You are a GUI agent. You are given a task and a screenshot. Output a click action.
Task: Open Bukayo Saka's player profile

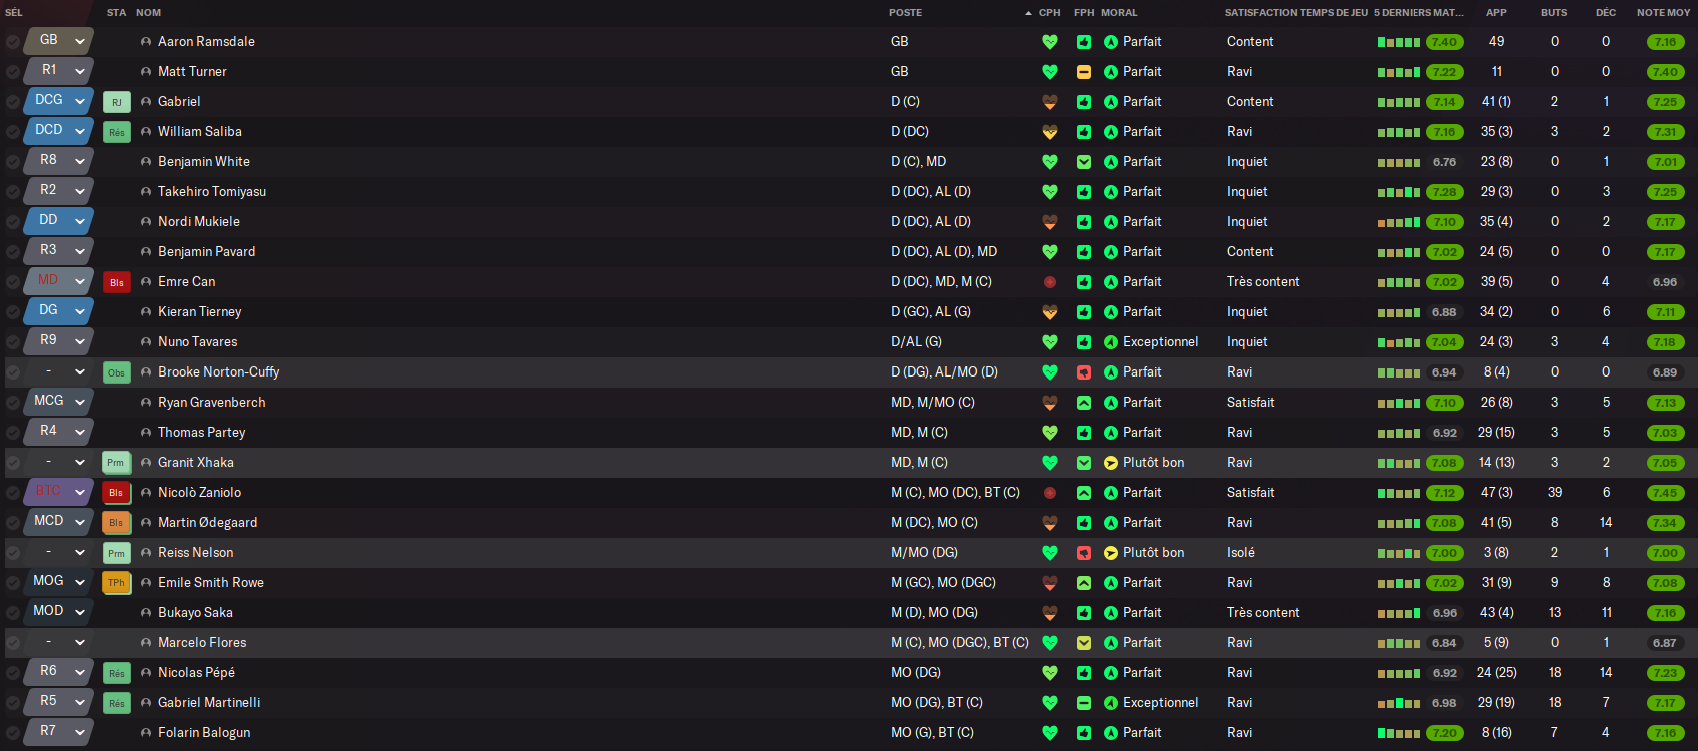point(195,613)
